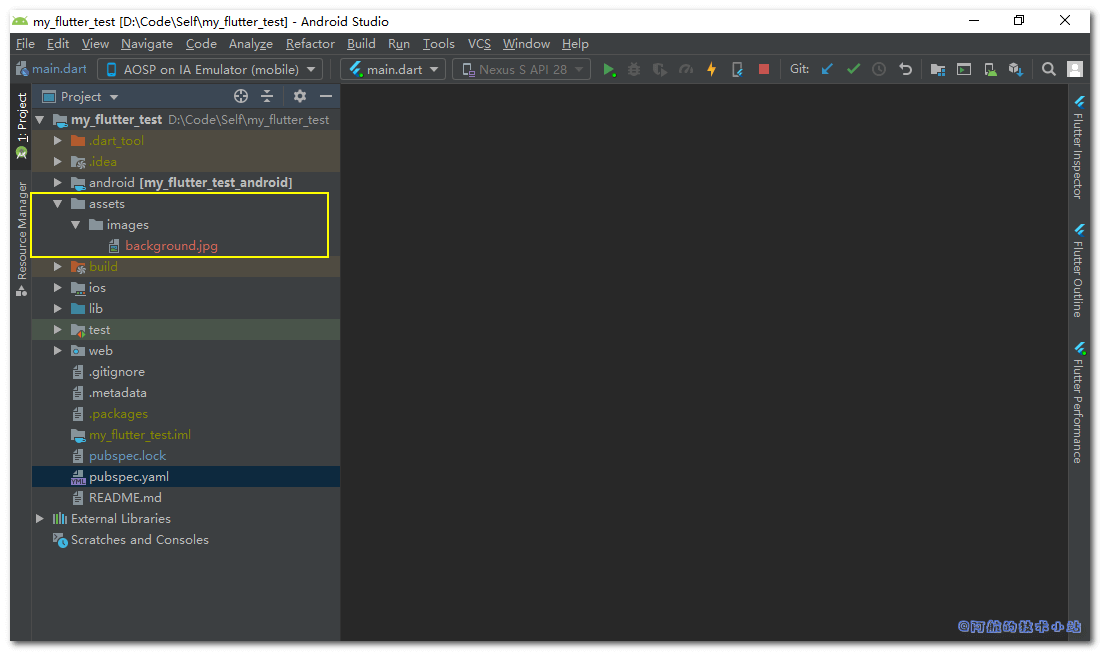Viewport: 1101px width, 652px height.
Task: Collapse the assets folder
Action: 58,204
